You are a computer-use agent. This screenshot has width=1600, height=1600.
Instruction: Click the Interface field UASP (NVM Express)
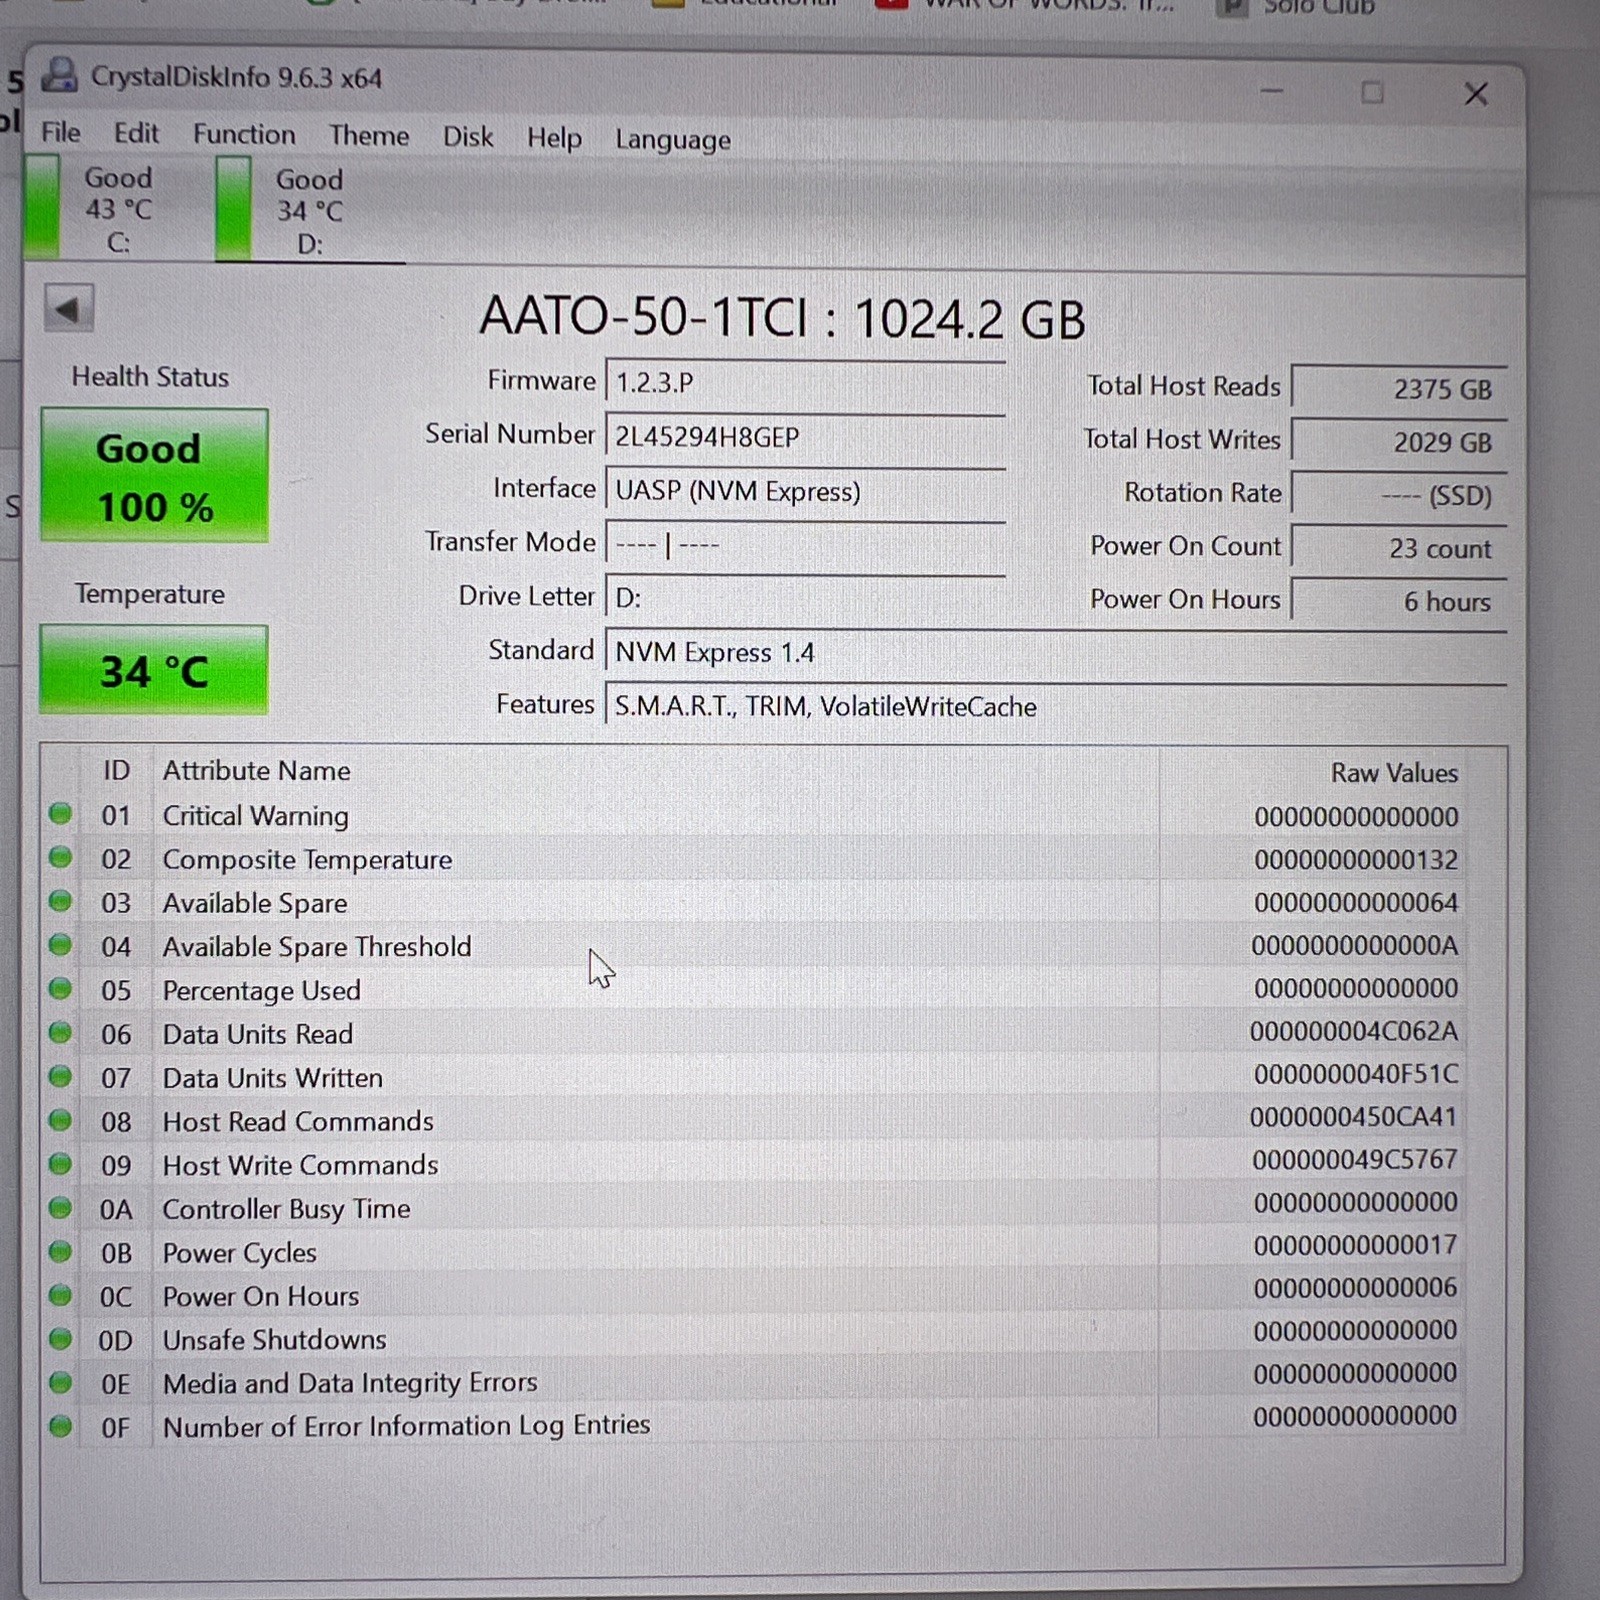pos(805,491)
